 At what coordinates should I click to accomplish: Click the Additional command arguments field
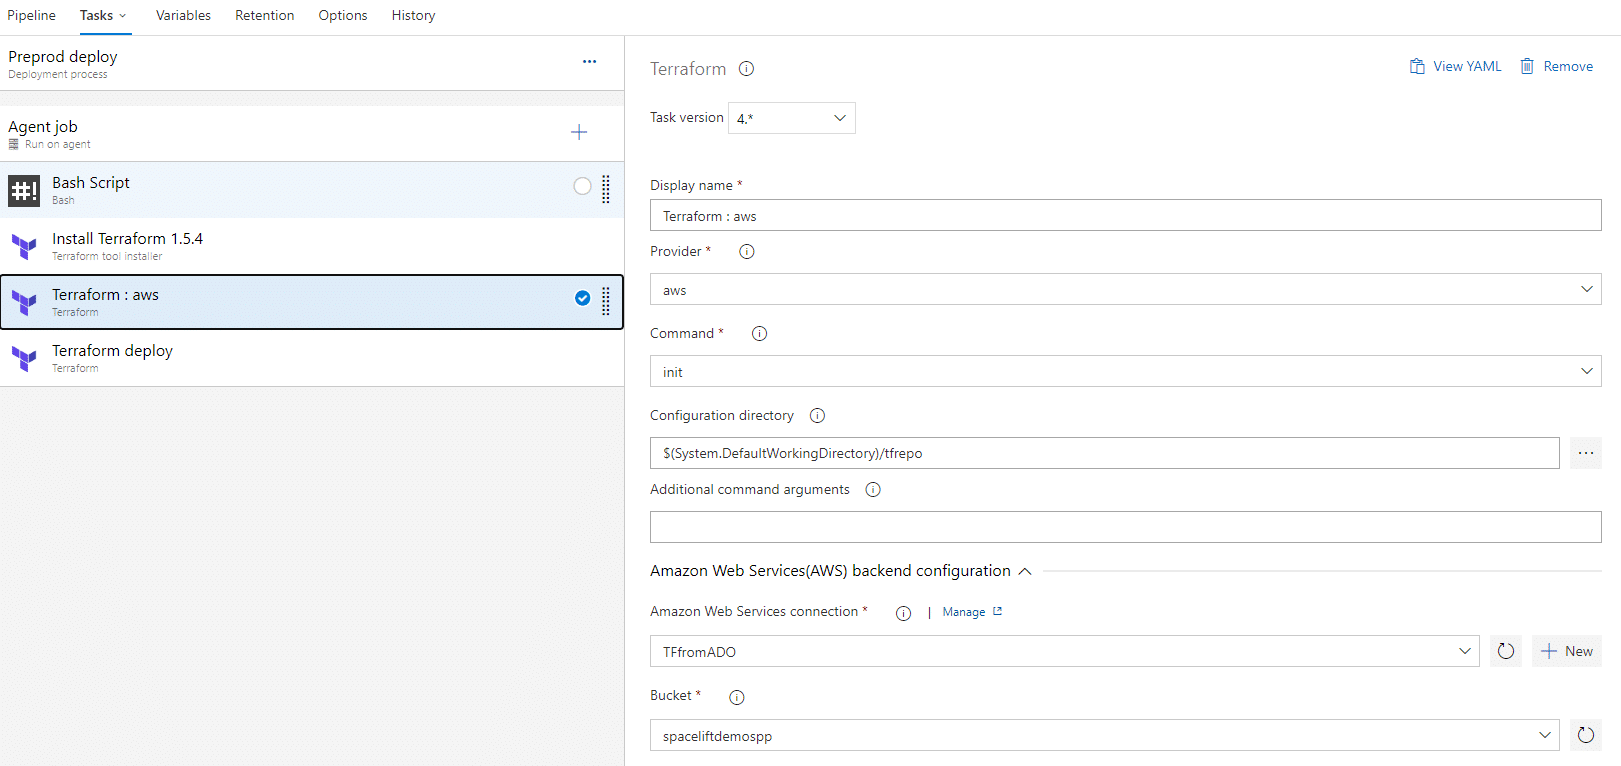pyautogui.click(x=1126, y=527)
